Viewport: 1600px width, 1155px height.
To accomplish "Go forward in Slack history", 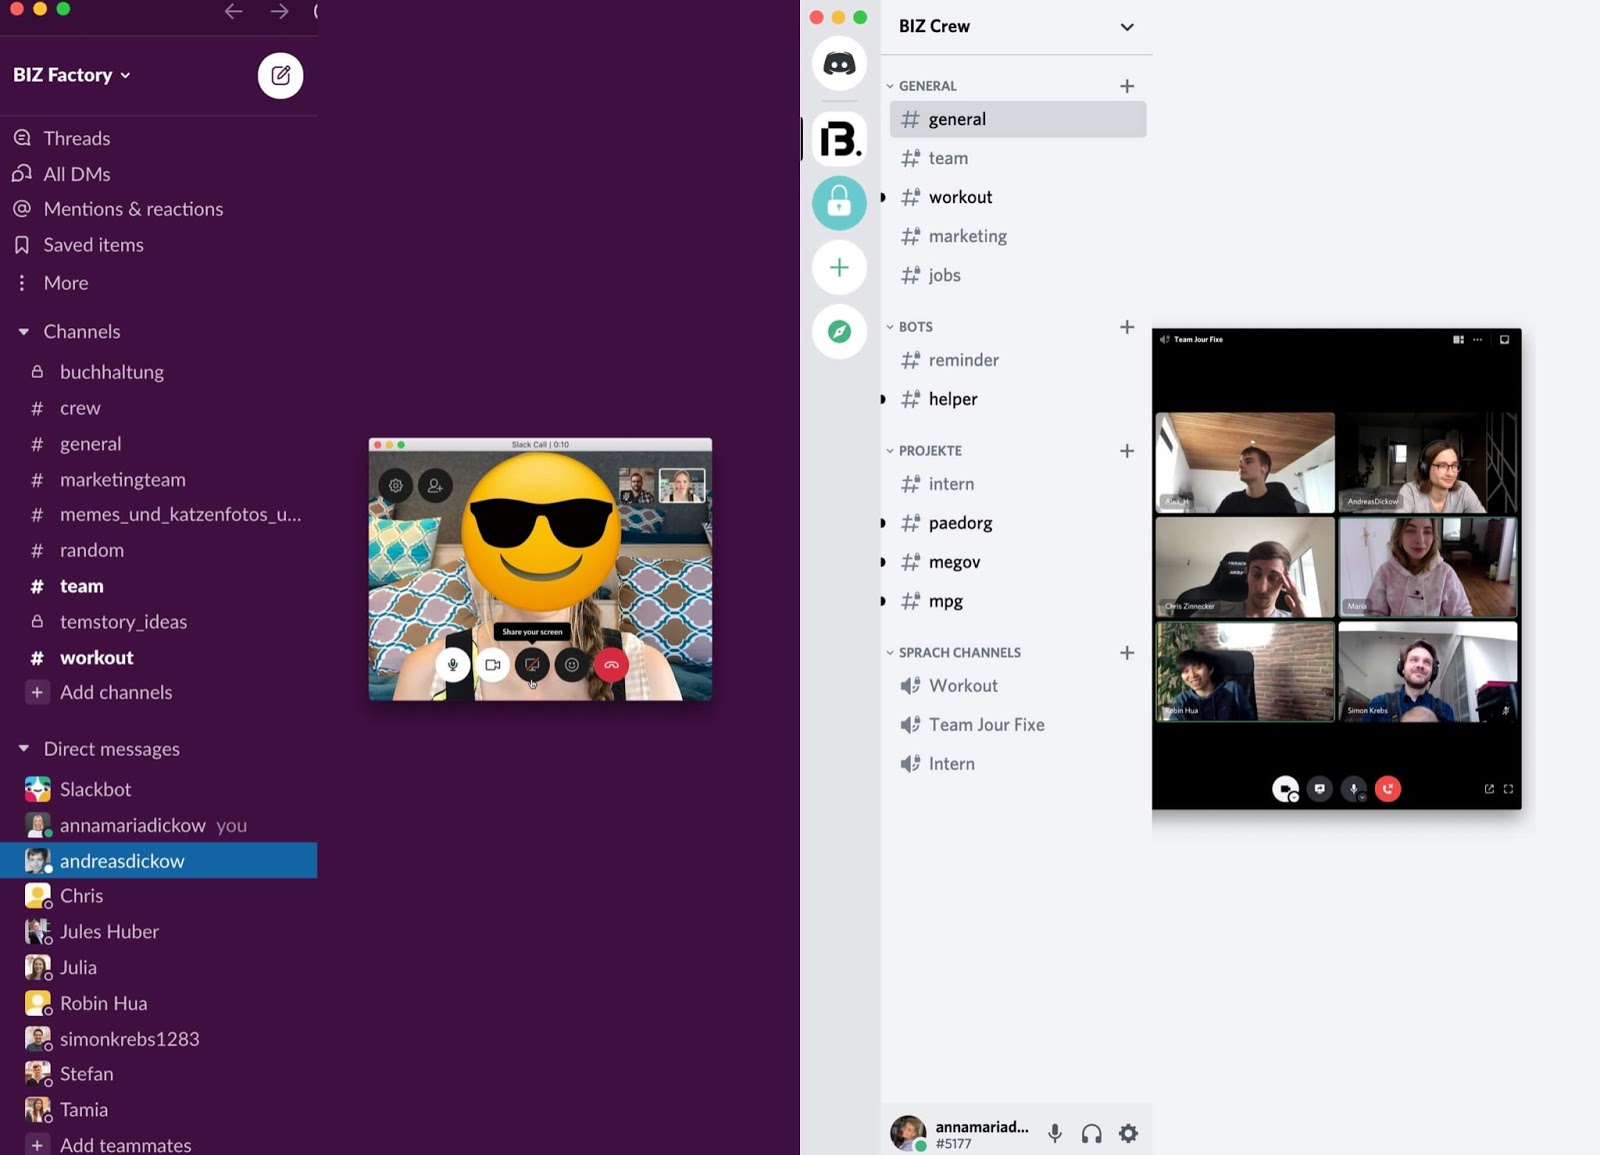I will [279, 11].
